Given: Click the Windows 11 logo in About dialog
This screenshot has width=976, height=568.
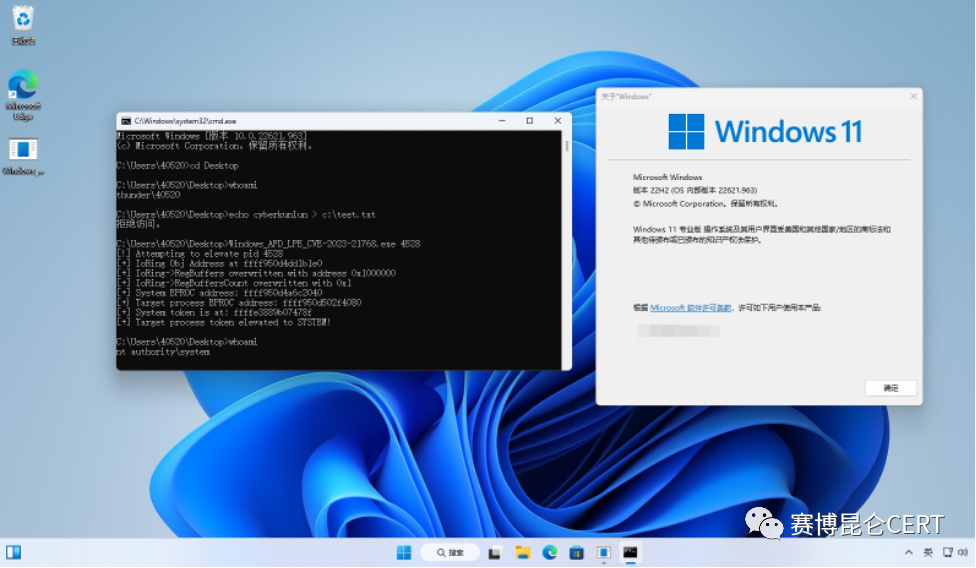Looking at the screenshot, I should pos(765,131).
